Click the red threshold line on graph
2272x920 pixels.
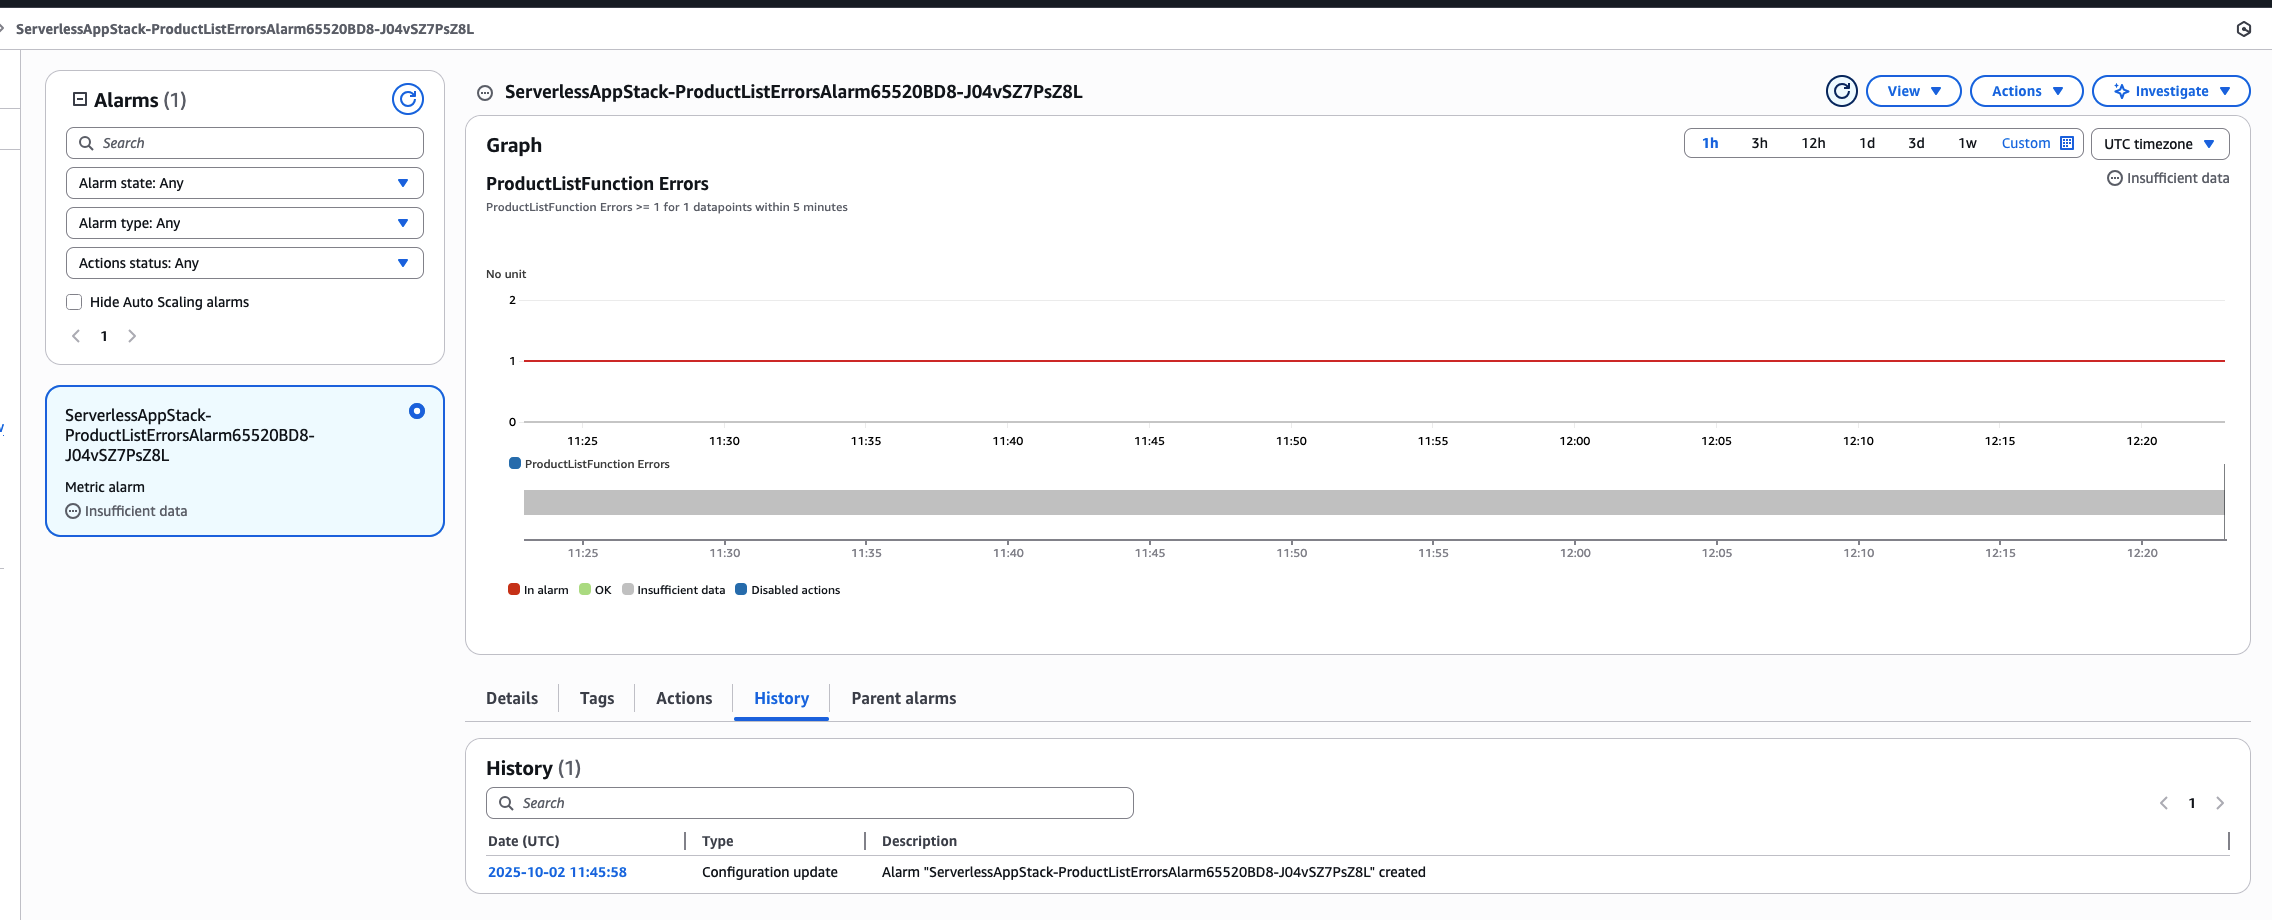point(1374,360)
